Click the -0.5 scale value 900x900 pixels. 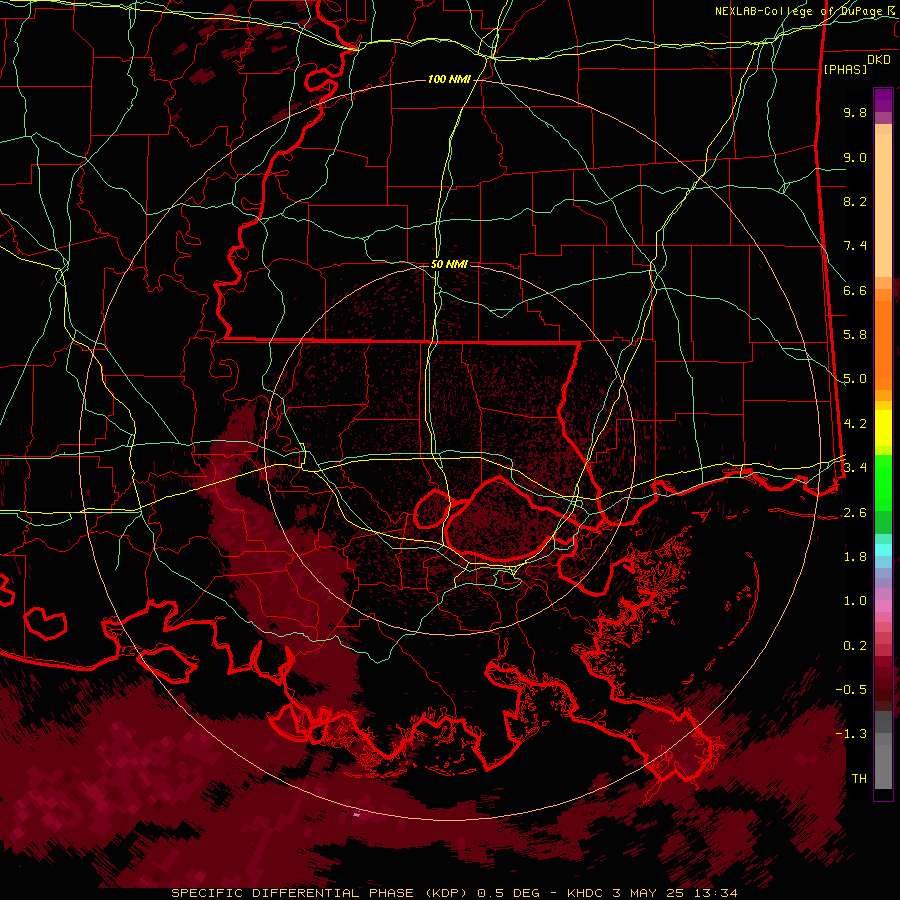click(851, 689)
